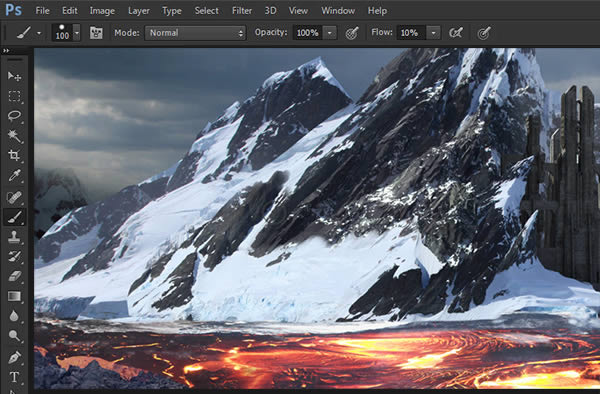Select the Crop tool
The image size is (600, 394).
pyautogui.click(x=14, y=155)
